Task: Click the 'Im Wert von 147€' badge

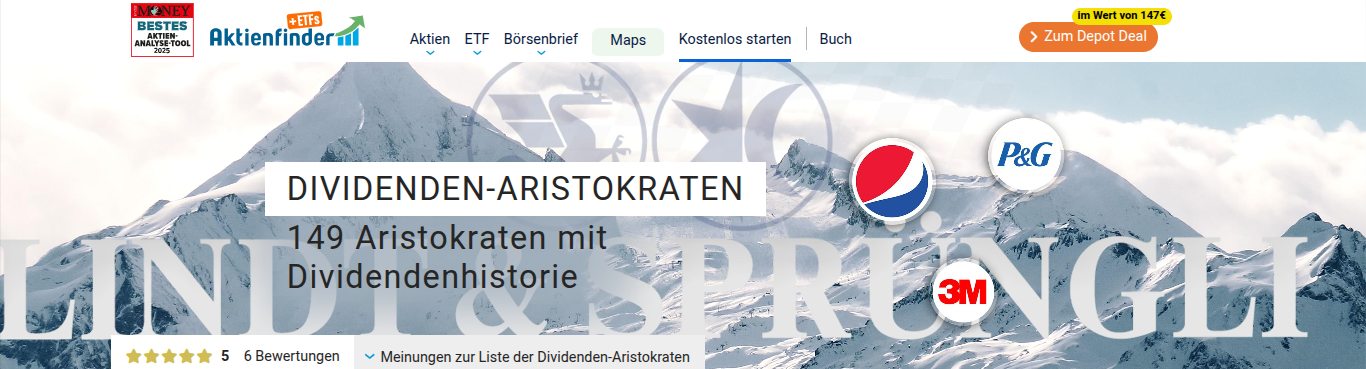Action: (x=1121, y=16)
